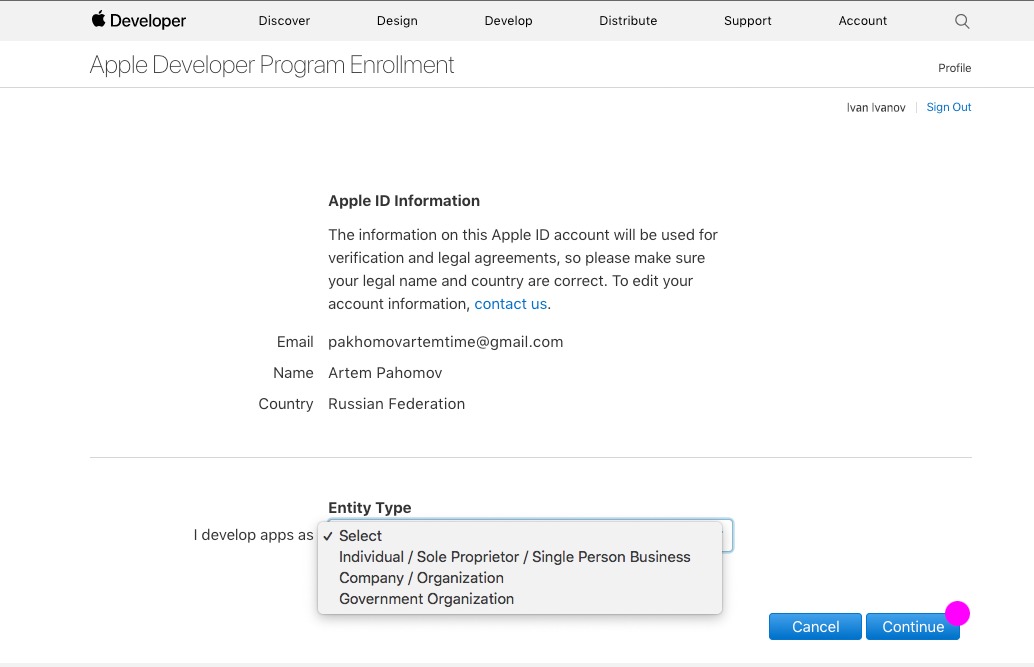This screenshot has width=1034, height=667.
Task: Pick Government Organization from the list
Action: pos(426,598)
